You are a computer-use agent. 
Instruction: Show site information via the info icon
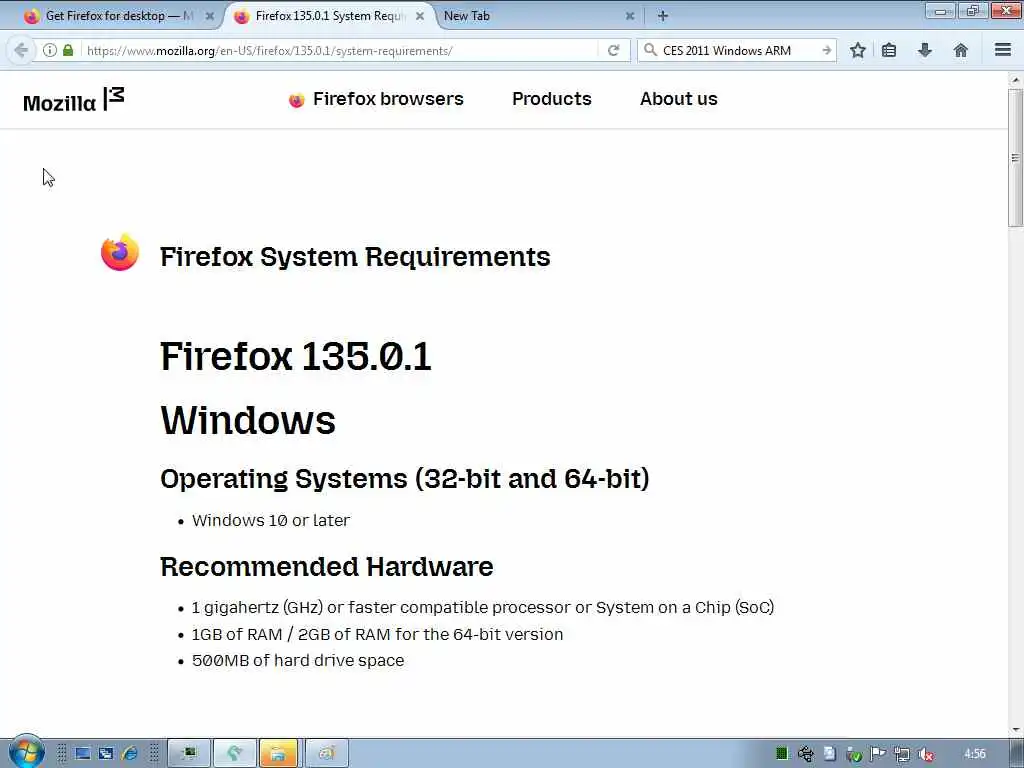[50, 50]
